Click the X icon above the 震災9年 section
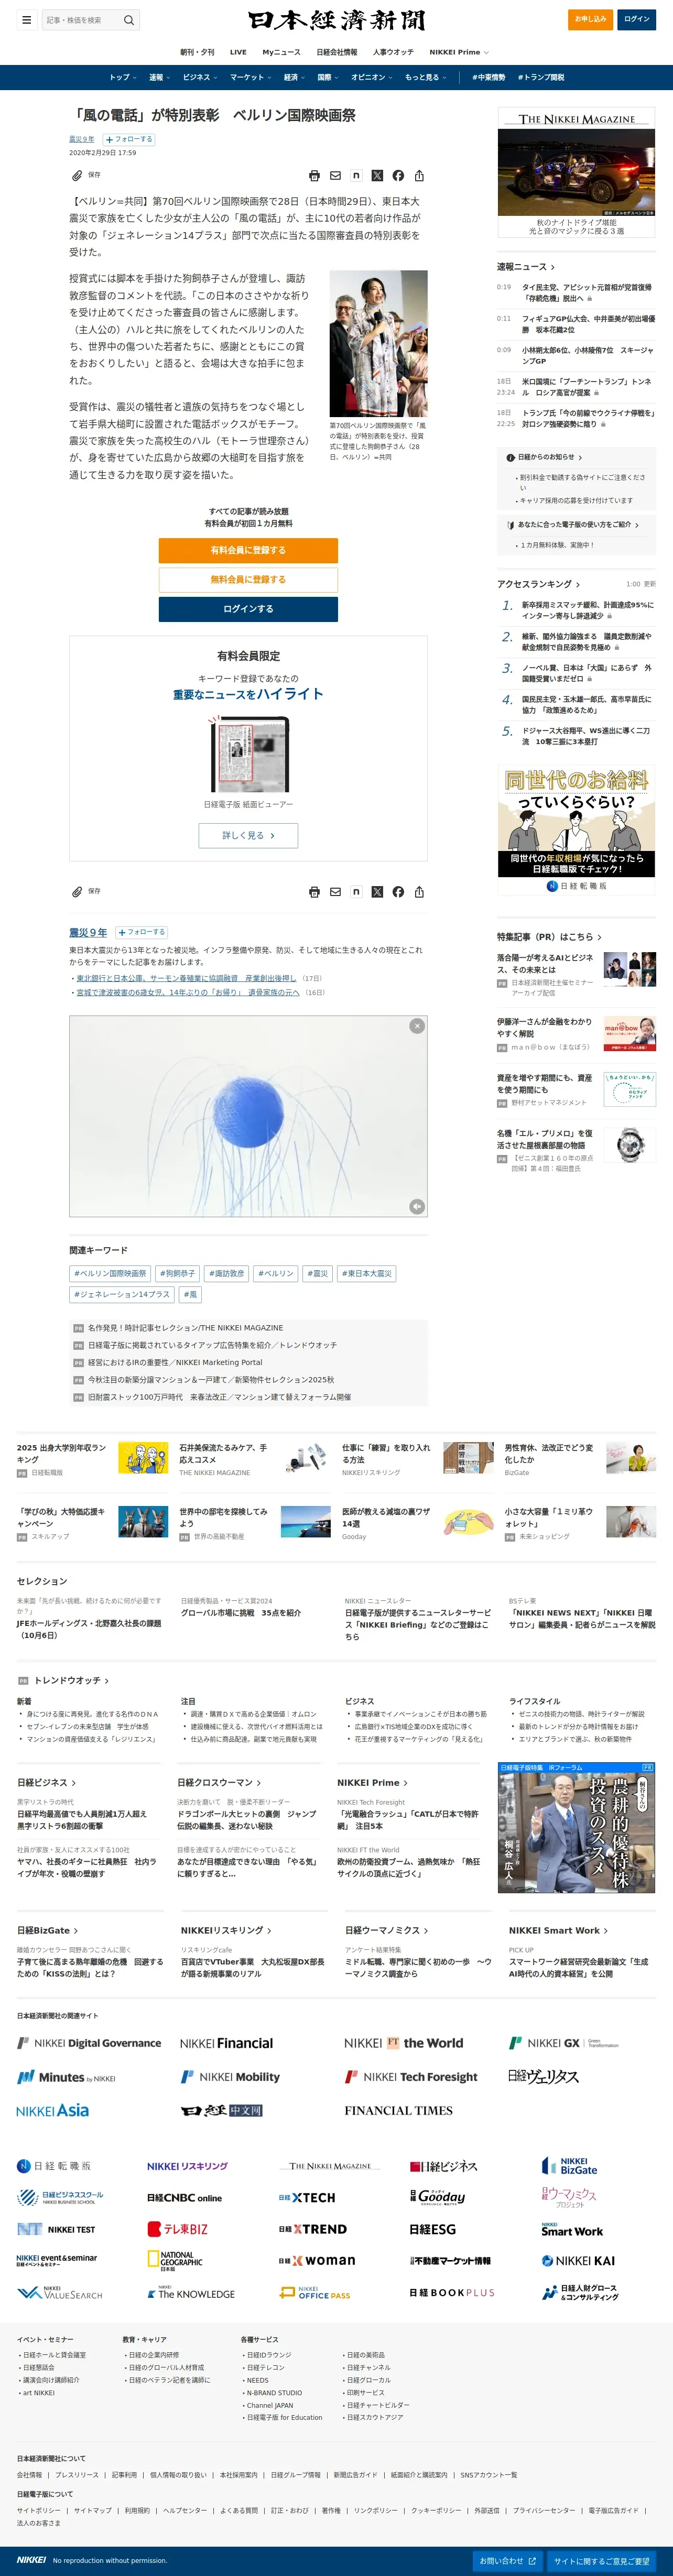The width and height of the screenshot is (673, 2576). (377, 892)
